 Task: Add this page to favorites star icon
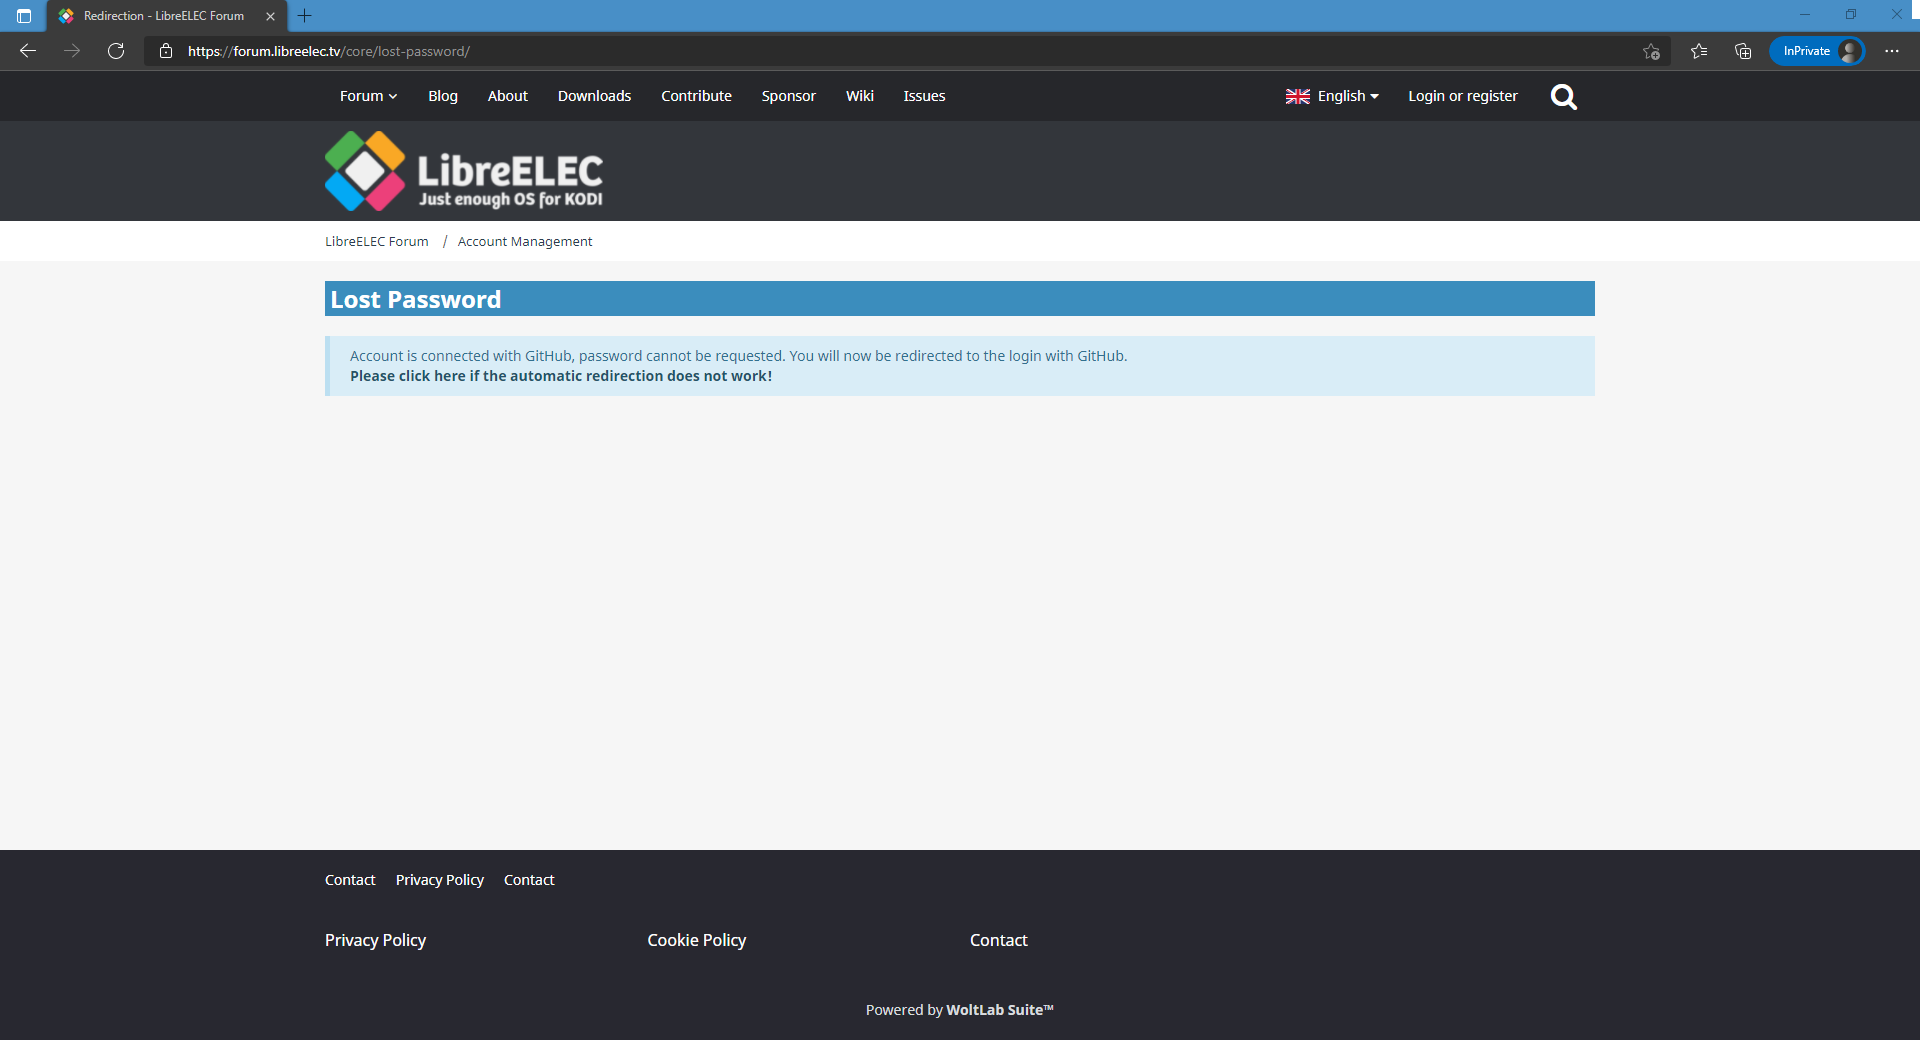pos(1651,51)
